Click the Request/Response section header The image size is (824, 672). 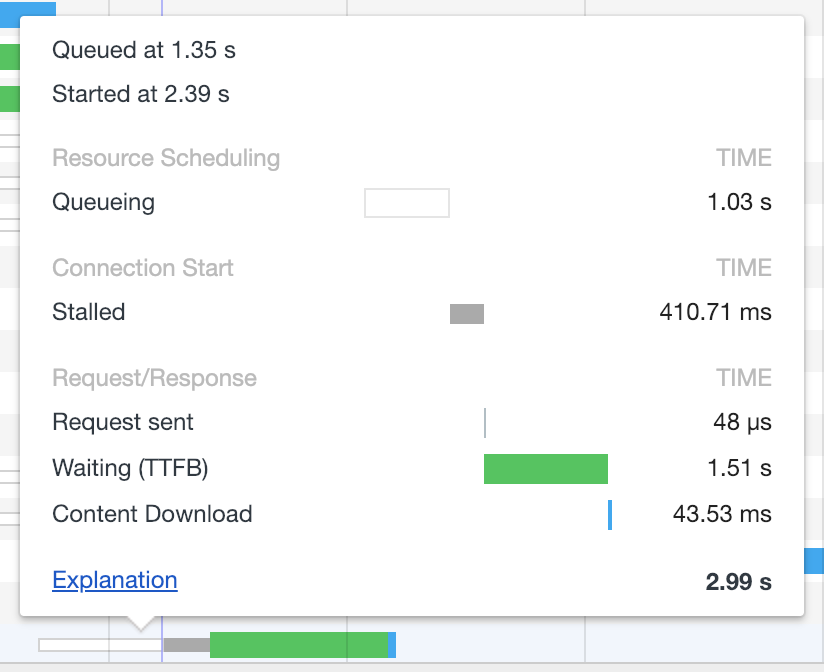154,378
